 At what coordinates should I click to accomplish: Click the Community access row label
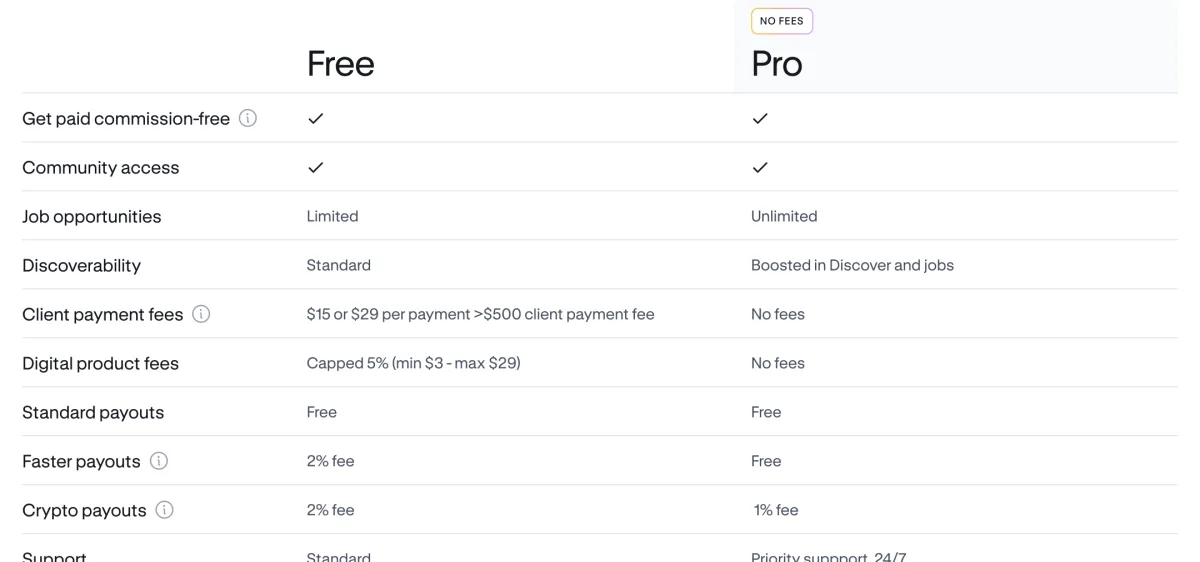click(x=101, y=167)
